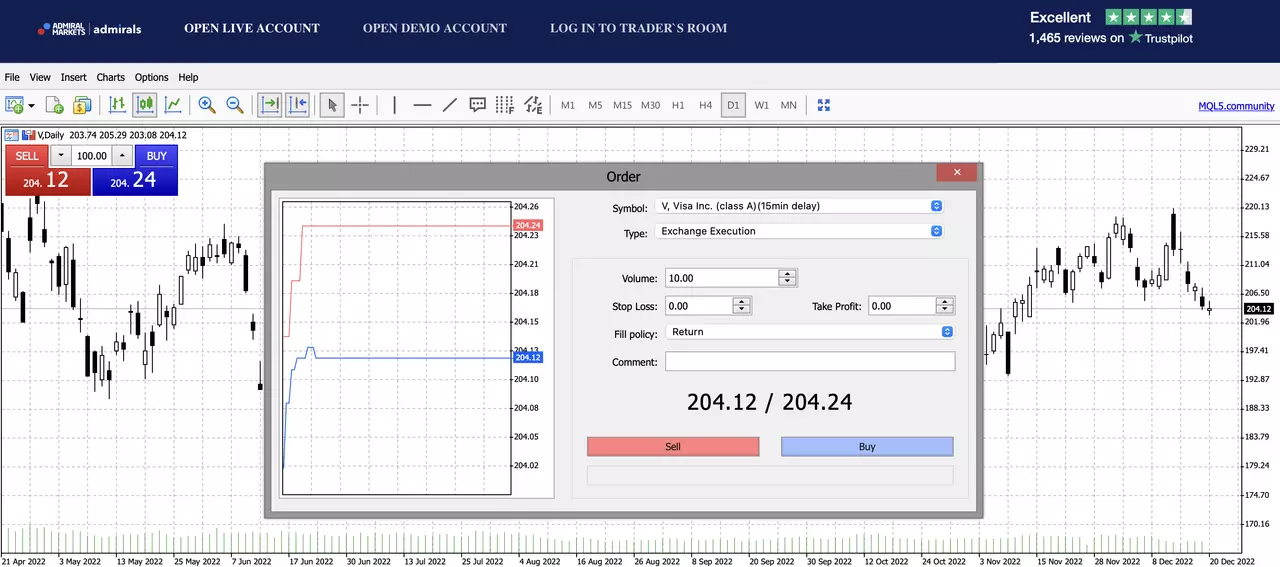Image resolution: width=1280 pixels, height=567 pixels.
Task: Open the Symbol dropdown in Order dialog
Action: 799,206
